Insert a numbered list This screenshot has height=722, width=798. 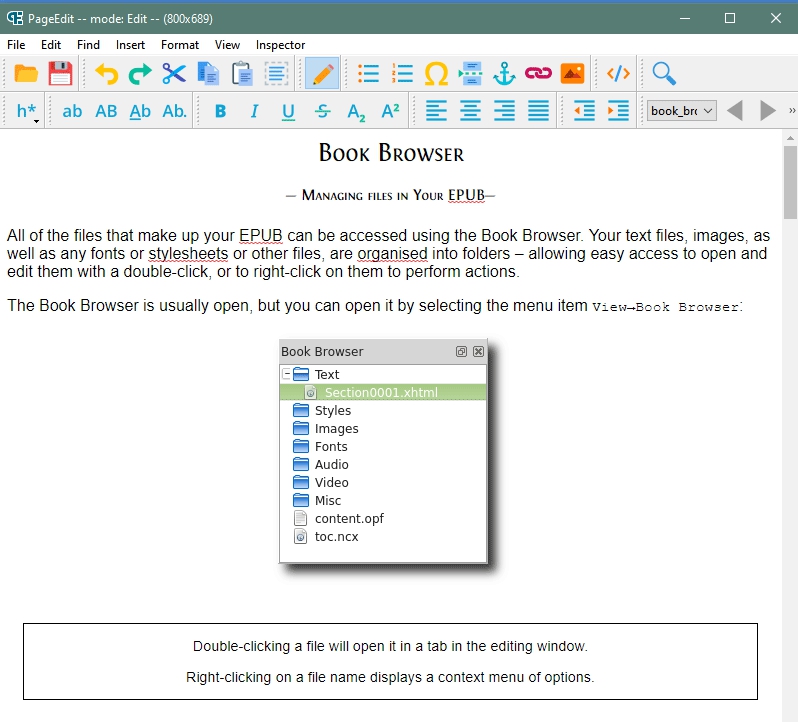pos(403,73)
